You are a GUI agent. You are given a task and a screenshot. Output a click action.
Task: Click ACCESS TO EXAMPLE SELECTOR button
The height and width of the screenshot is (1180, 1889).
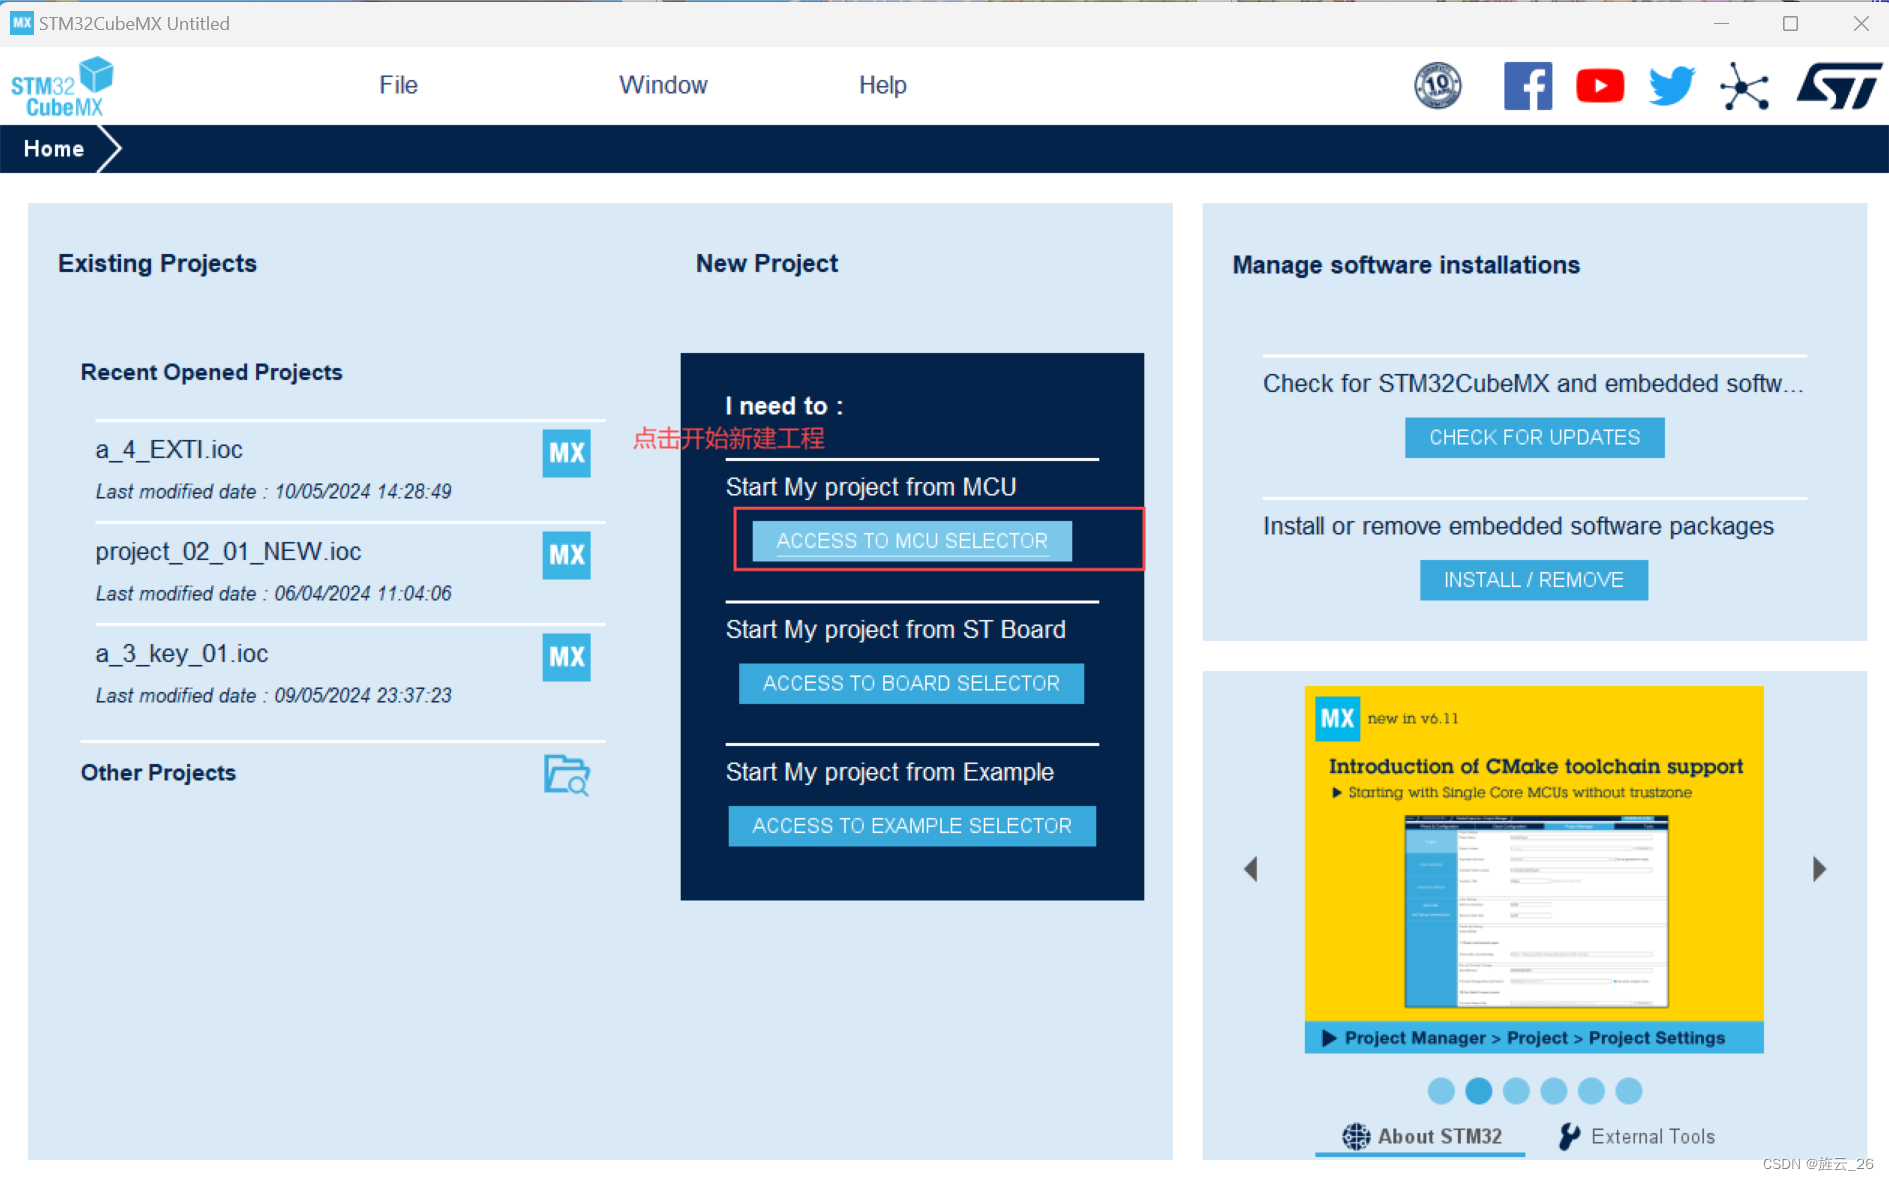912,826
